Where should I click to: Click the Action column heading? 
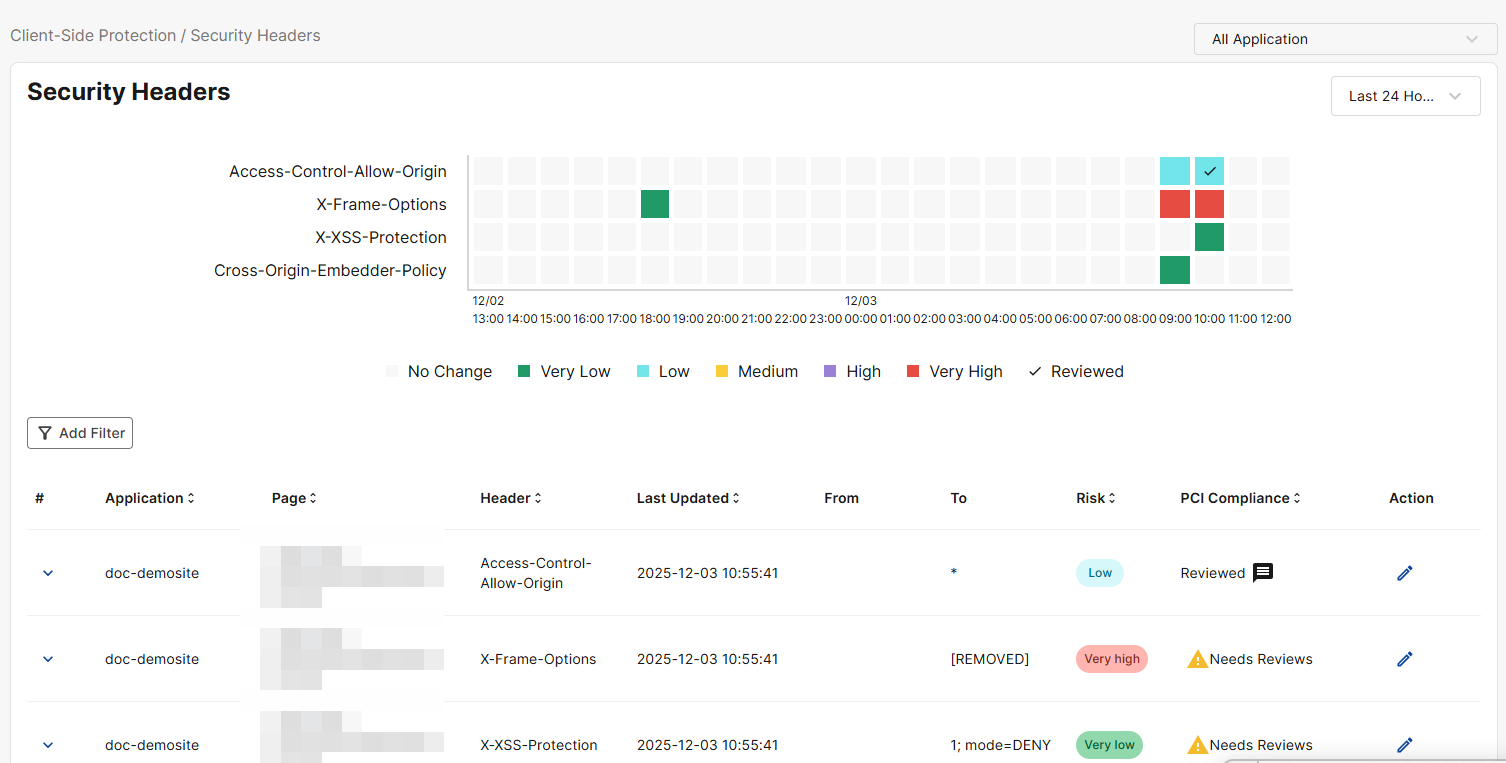click(1411, 498)
